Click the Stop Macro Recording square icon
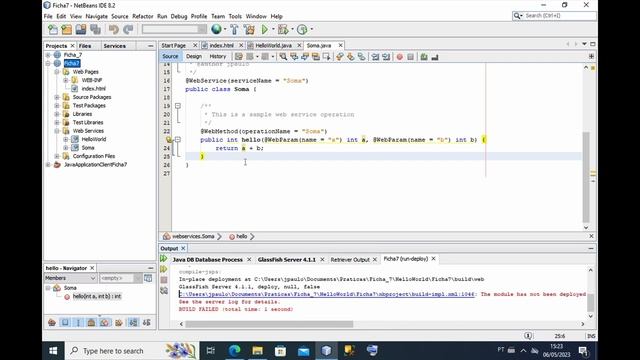The width and height of the screenshot is (640, 360). [x=411, y=57]
